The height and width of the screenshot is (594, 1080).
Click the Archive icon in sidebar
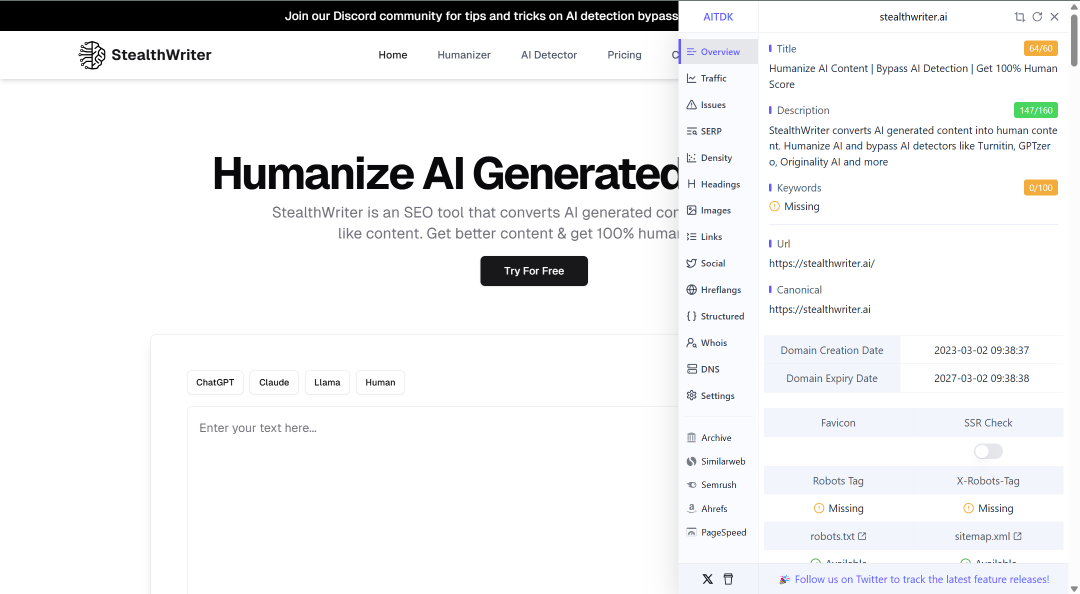click(x=692, y=438)
